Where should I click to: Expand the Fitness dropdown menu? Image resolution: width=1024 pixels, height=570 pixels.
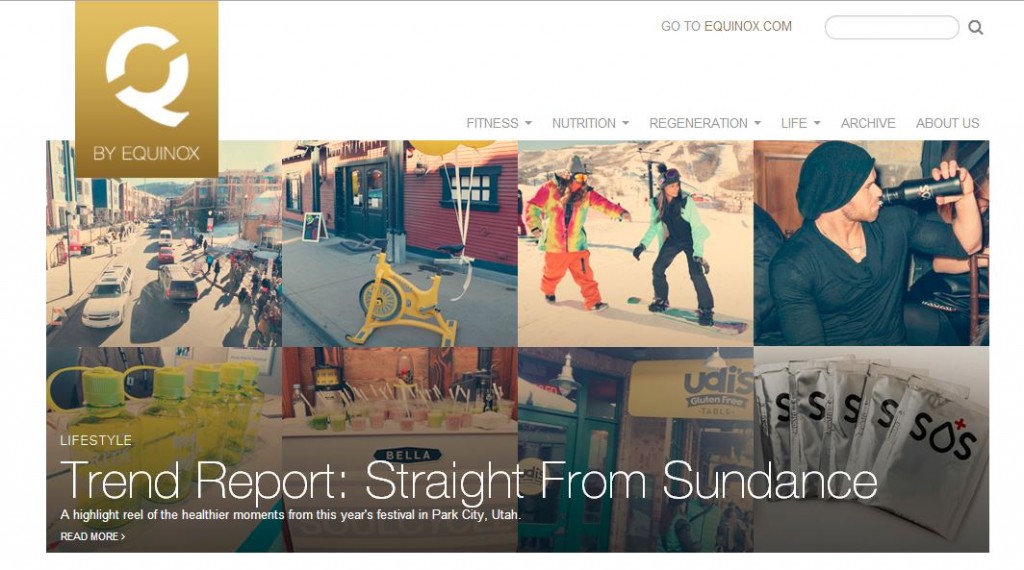point(499,123)
